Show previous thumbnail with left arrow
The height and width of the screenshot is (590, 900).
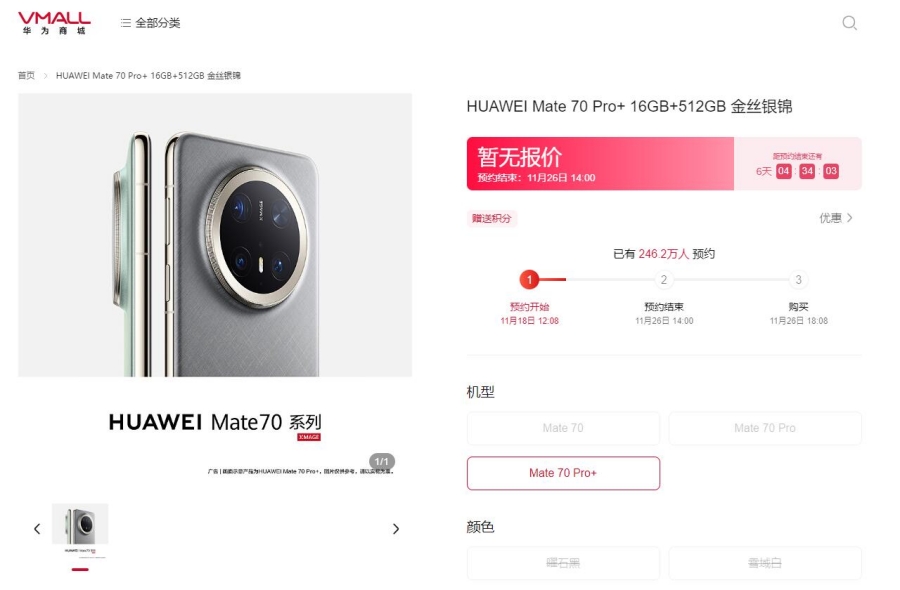tap(37, 529)
